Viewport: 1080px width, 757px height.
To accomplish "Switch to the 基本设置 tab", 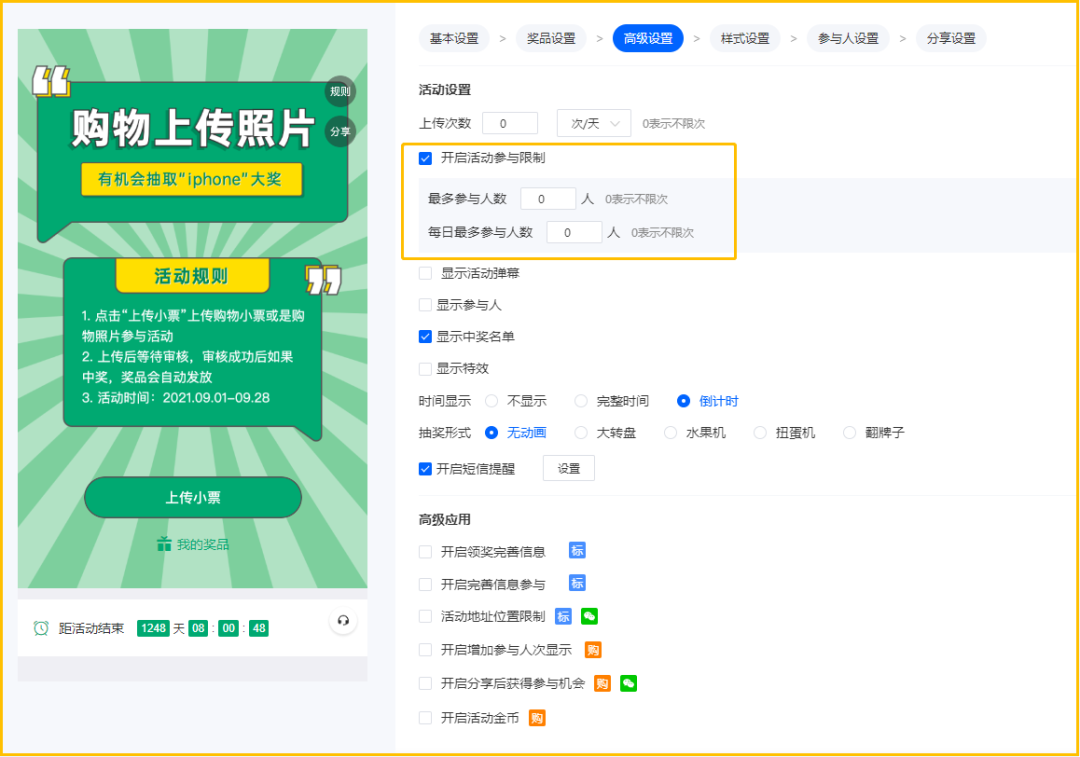I will pos(454,39).
